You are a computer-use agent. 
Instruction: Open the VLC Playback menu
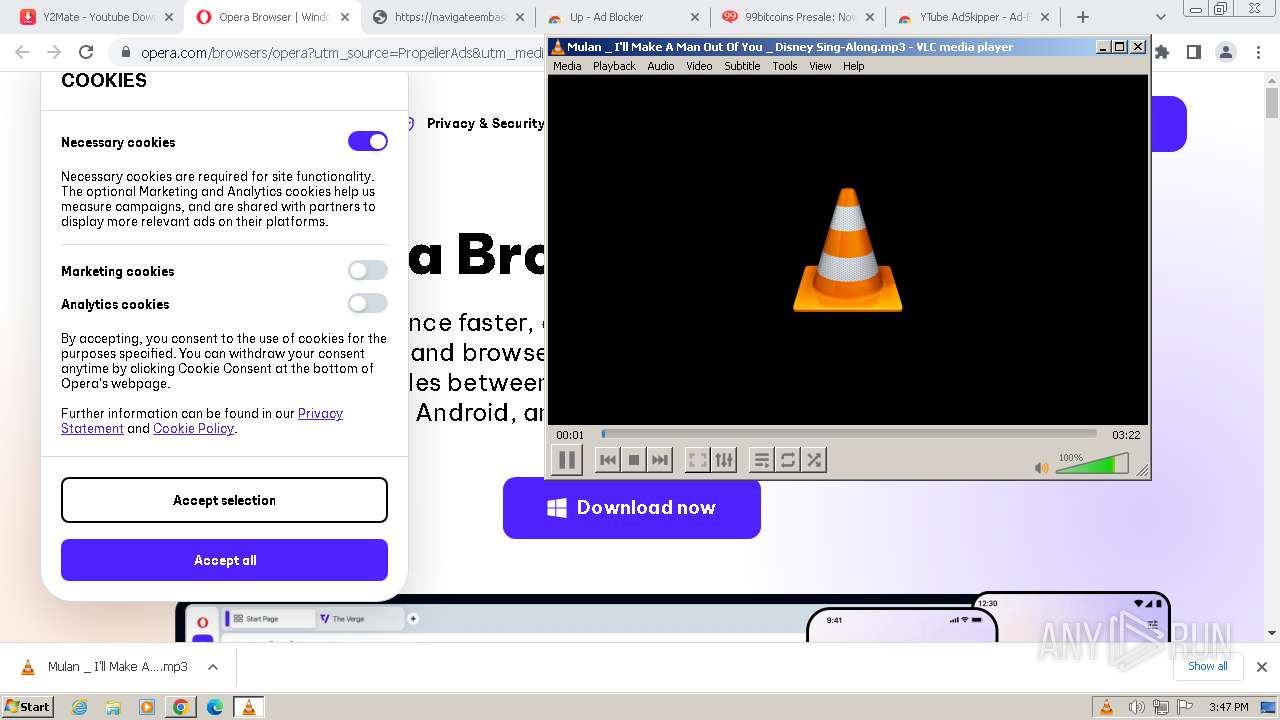[614, 66]
